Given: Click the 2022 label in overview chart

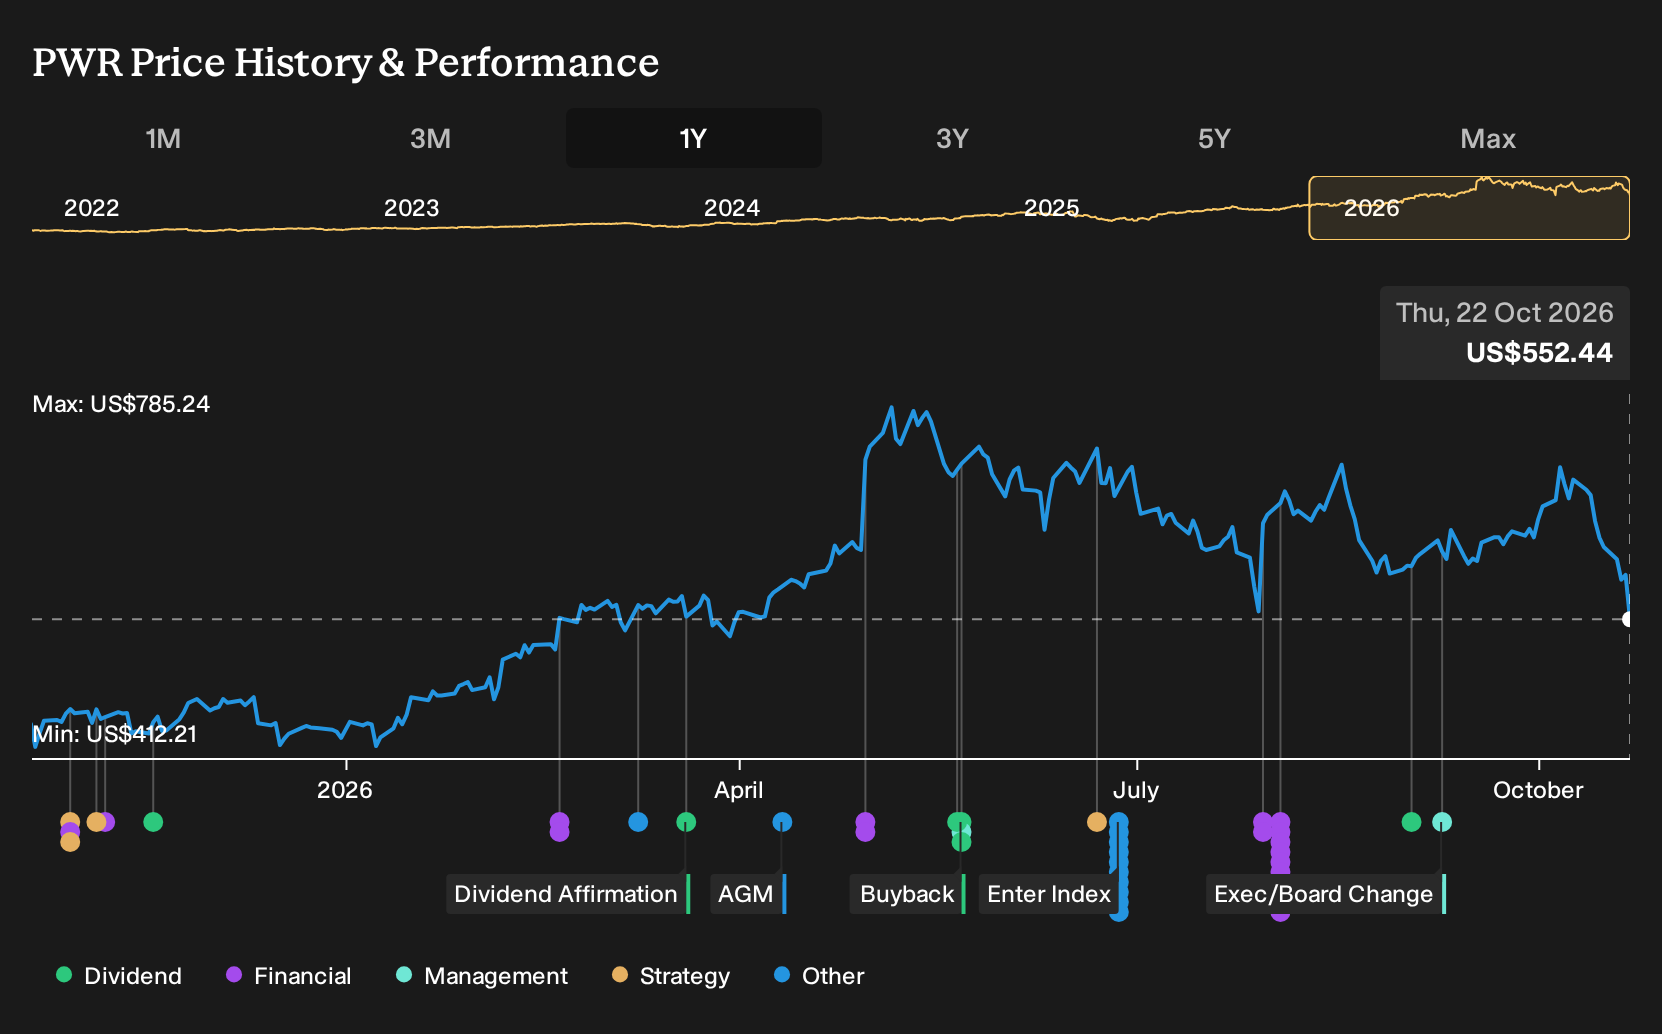Looking at the screenshot, I should (92, 208).
